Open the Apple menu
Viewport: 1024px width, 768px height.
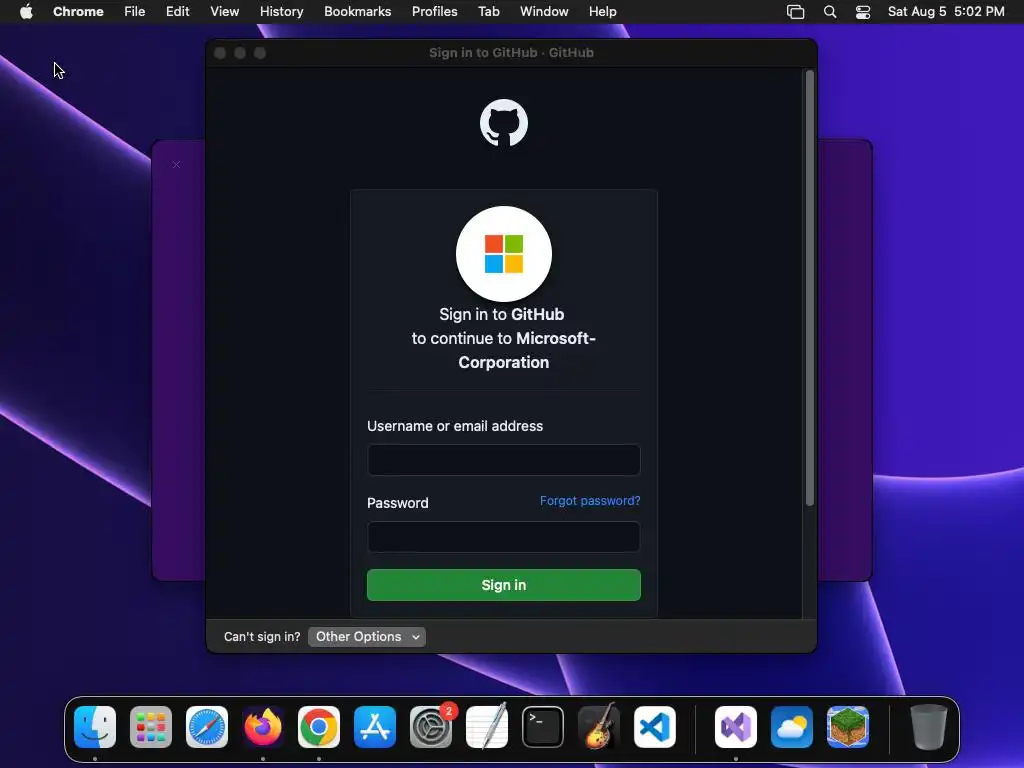pos(26,11)
